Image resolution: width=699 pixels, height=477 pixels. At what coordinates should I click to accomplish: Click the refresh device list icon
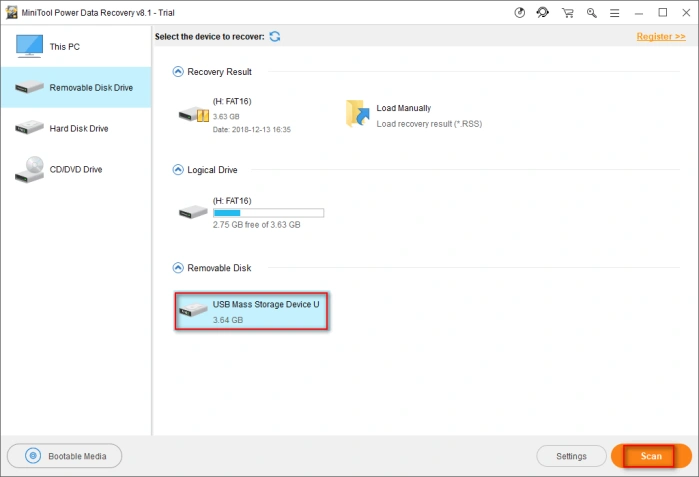click(275, 37)
